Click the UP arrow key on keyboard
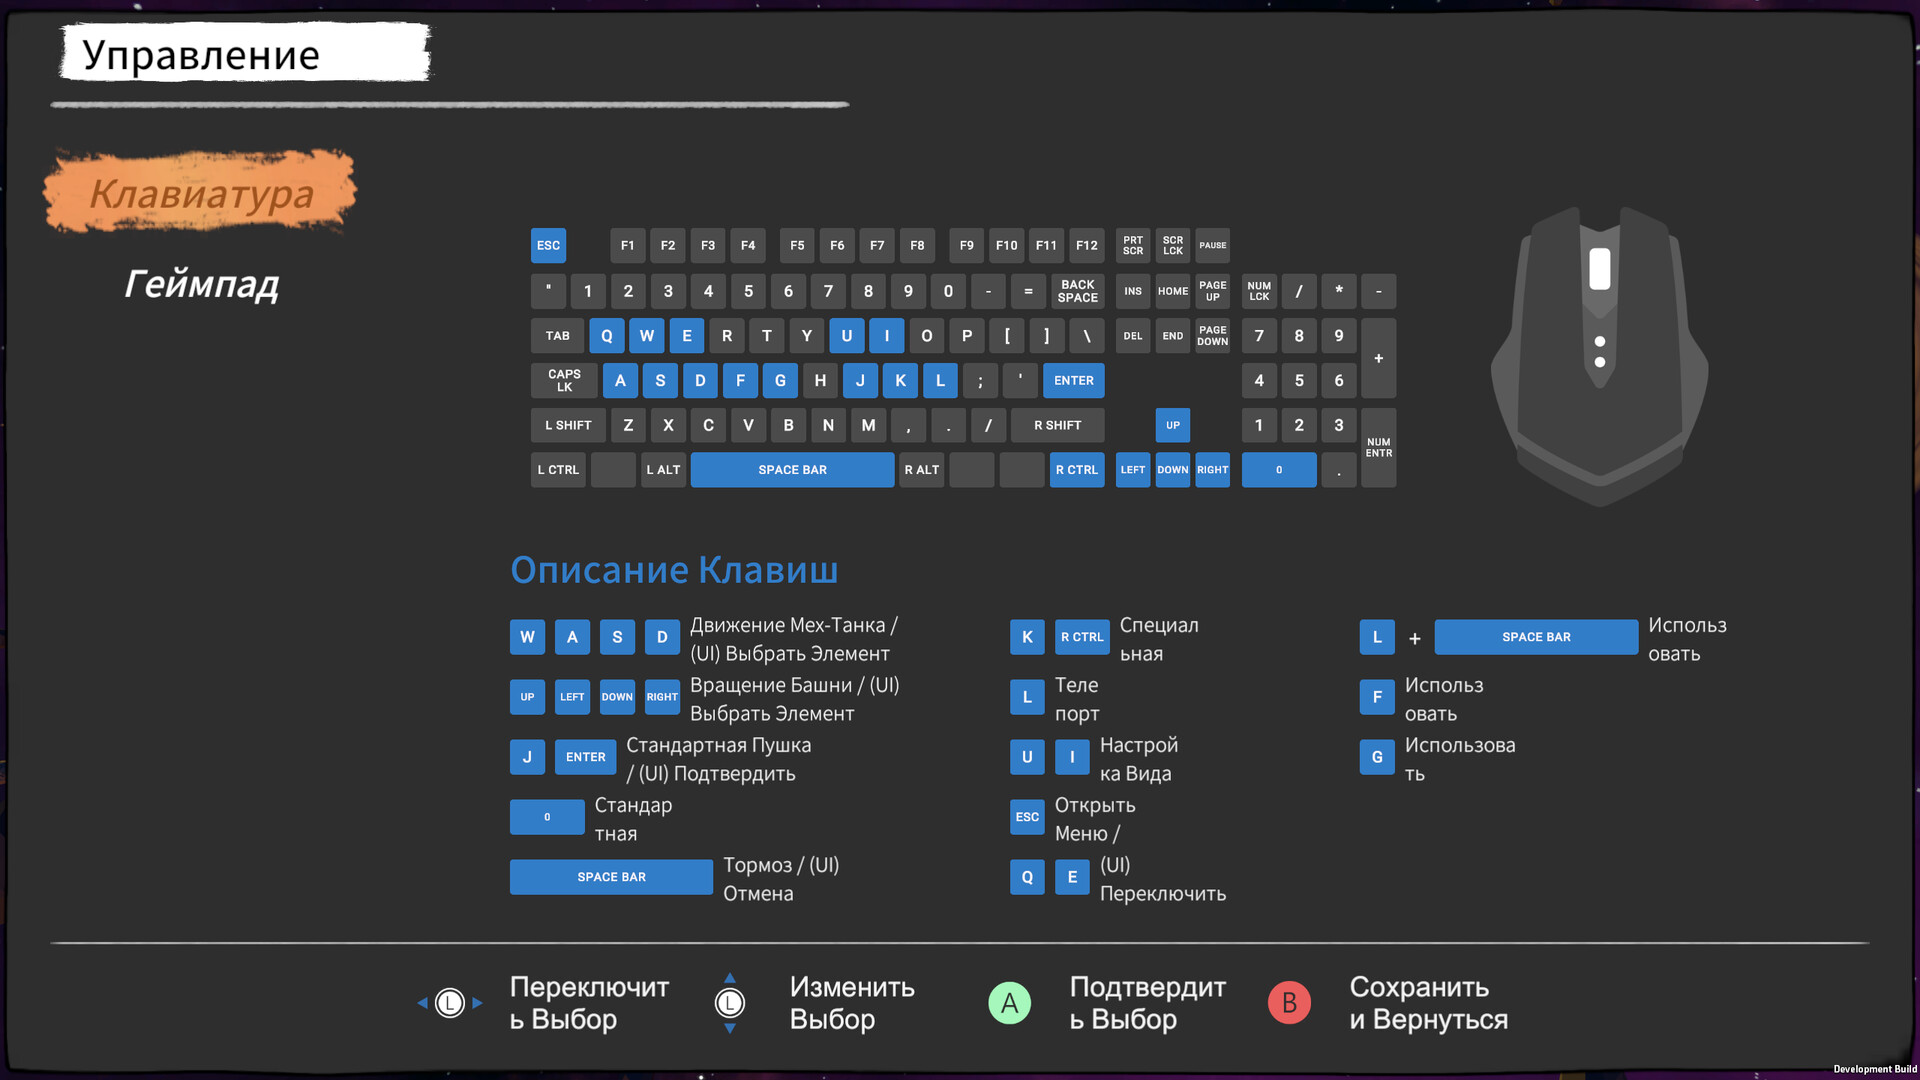Screen dimensions: 1920x1080 pos(1172,425)
